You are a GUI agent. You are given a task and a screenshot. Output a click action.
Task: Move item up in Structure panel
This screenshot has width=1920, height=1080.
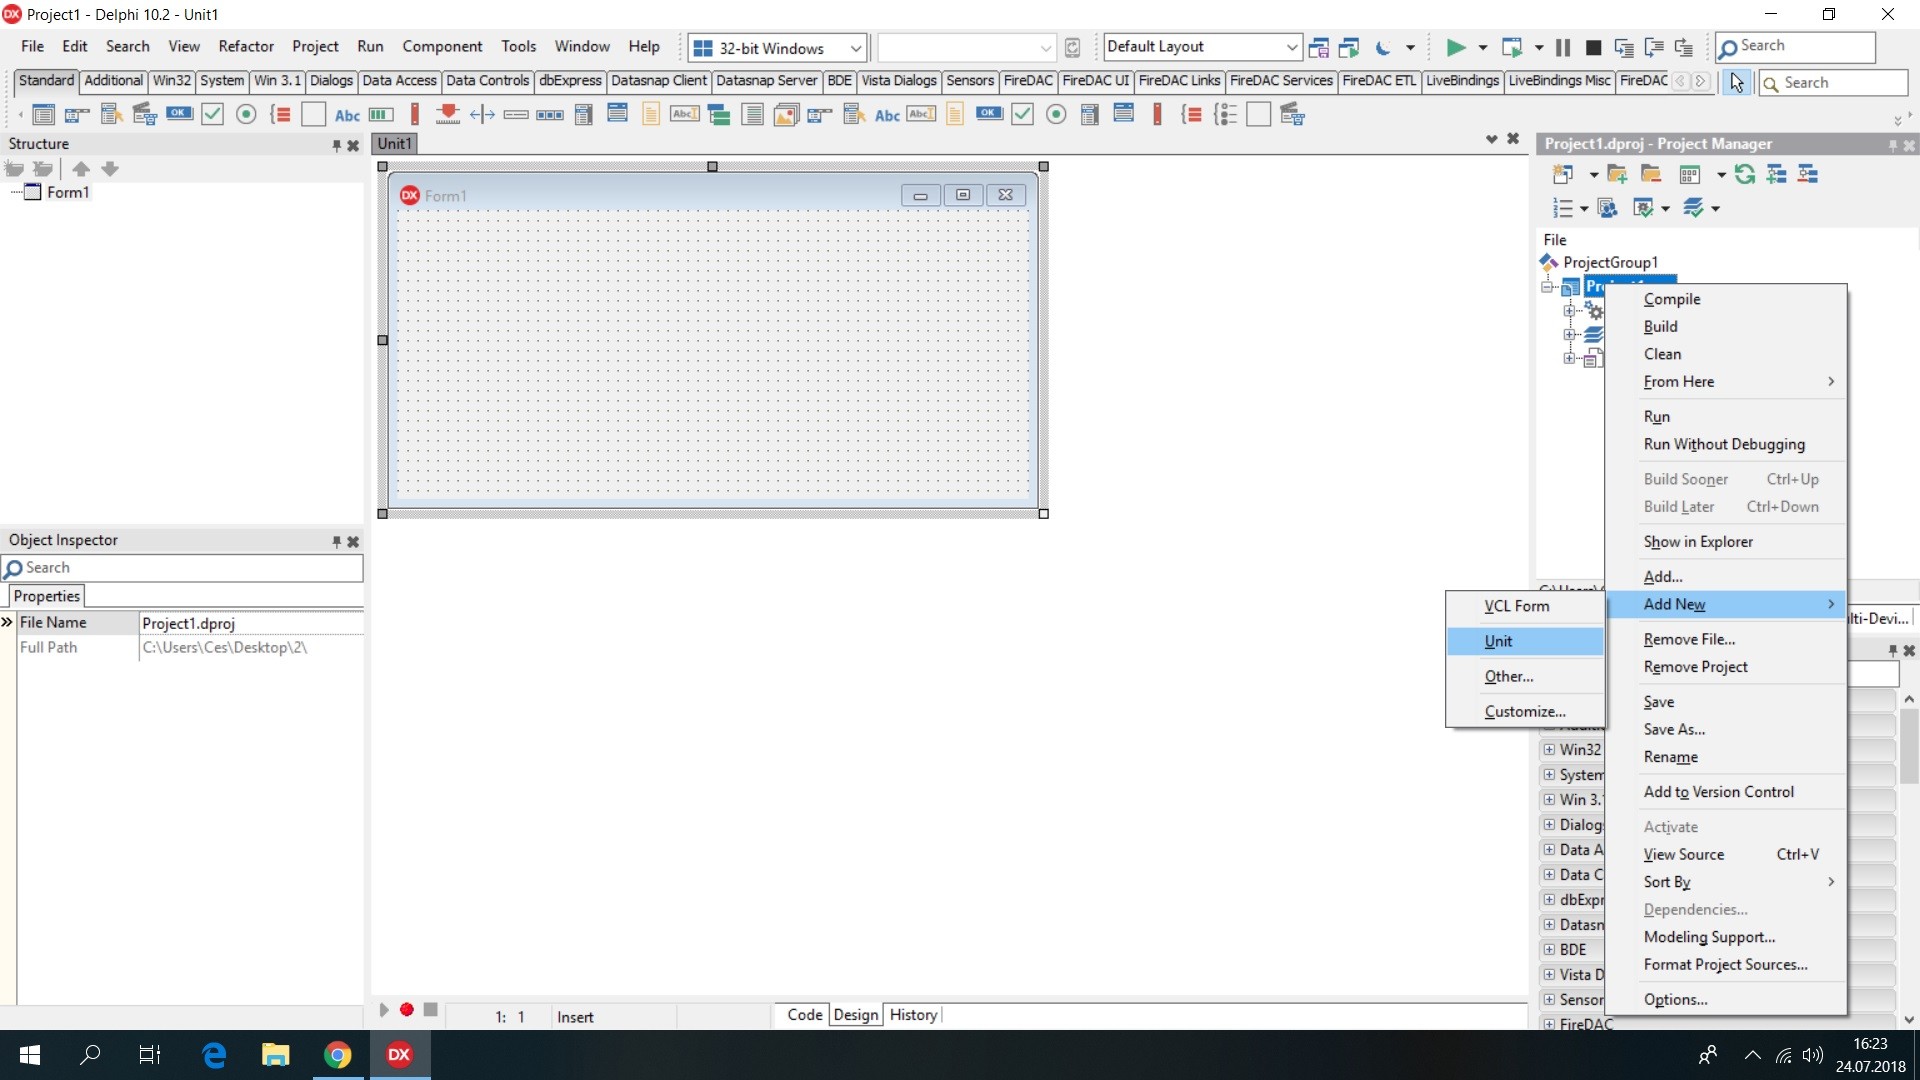pyautogui.click(x=81, y=169)
